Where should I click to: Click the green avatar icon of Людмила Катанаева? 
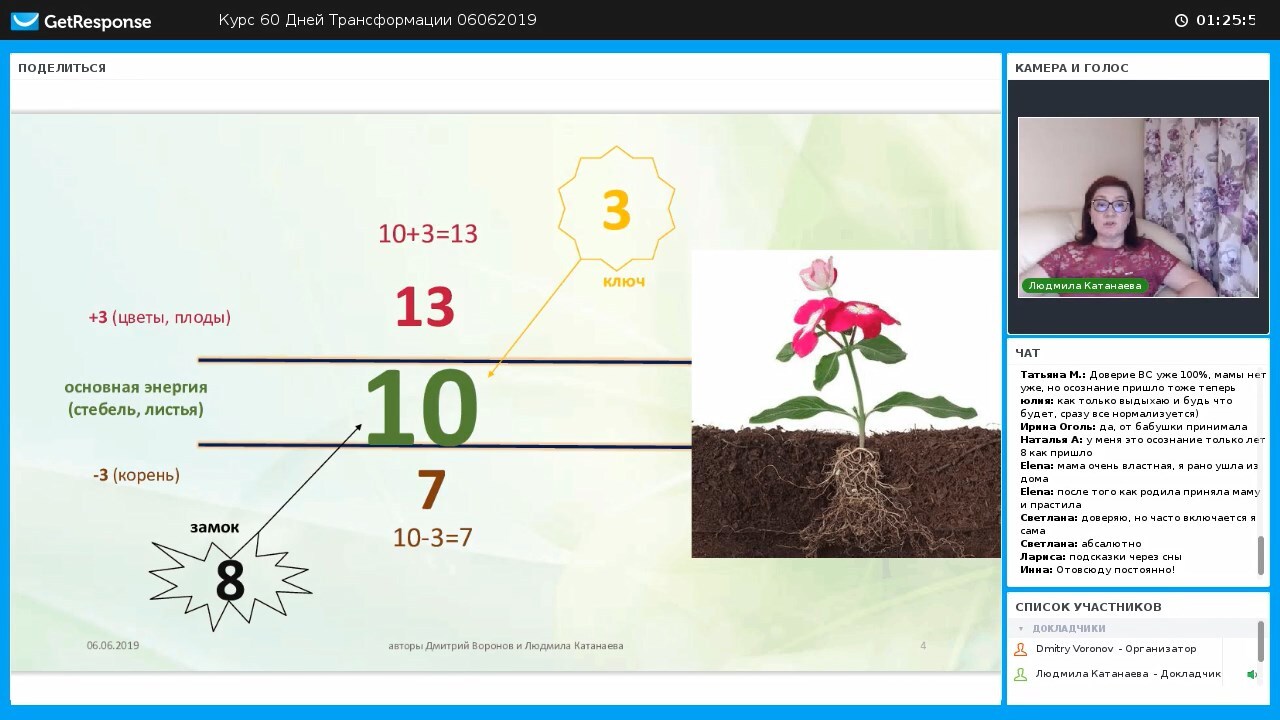point(1021,674)
